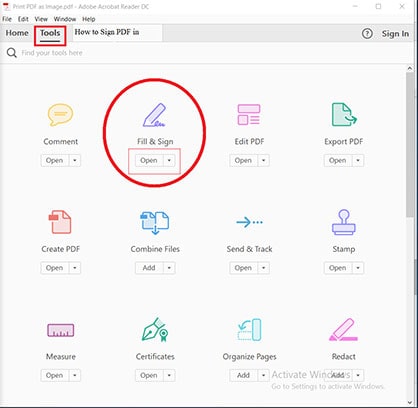418x408 pixels.
Task: Open the Edit menu
Action: (23, 19)
